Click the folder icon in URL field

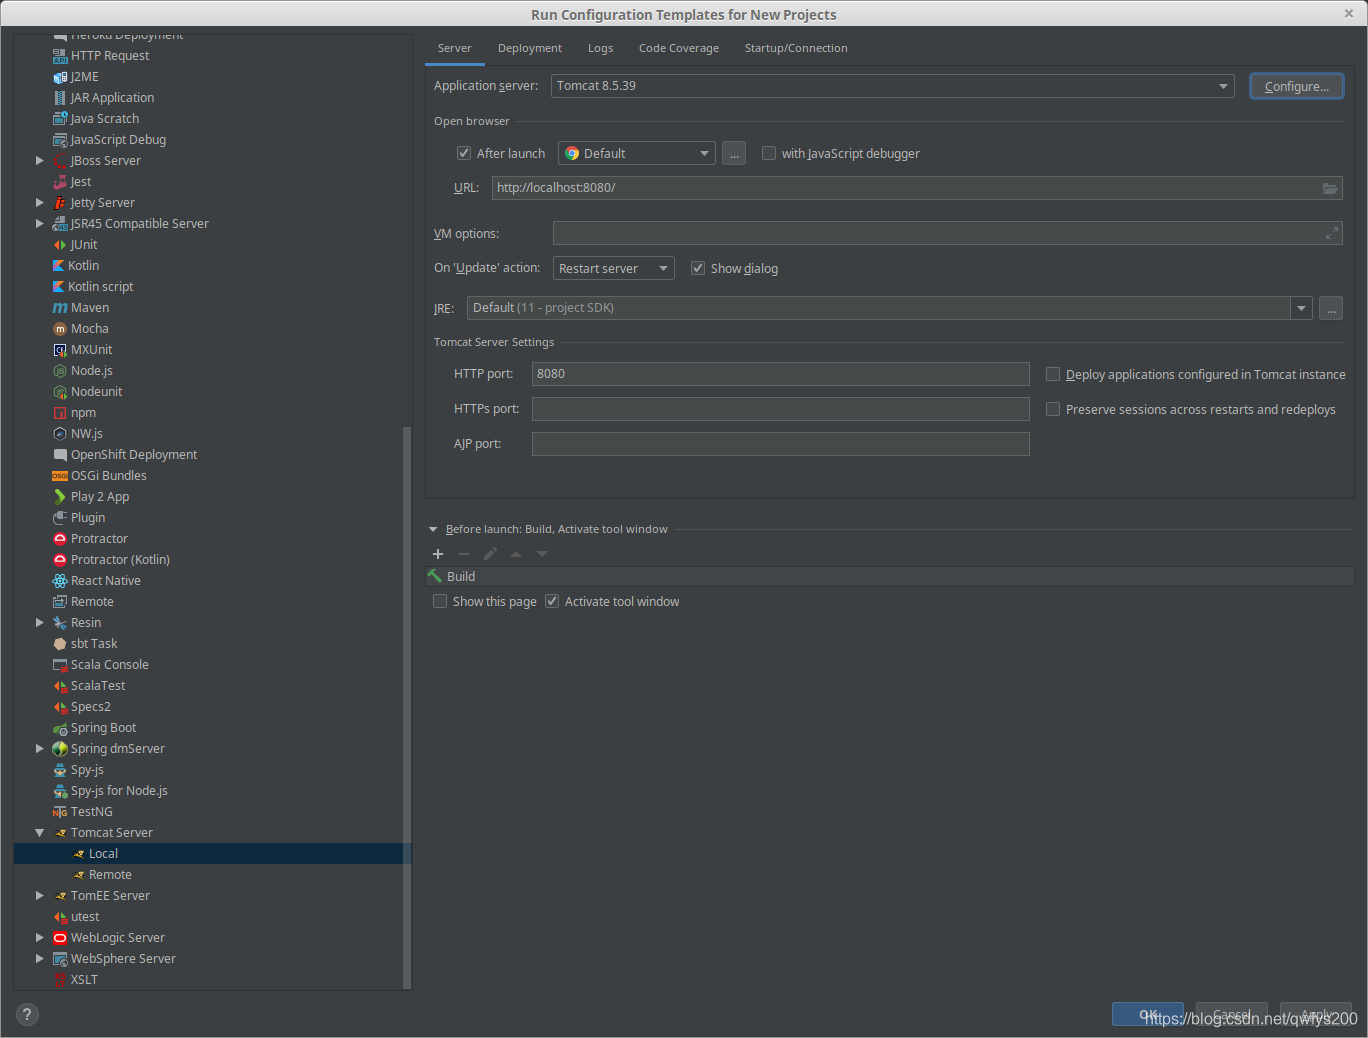(x=1330, y=188)
